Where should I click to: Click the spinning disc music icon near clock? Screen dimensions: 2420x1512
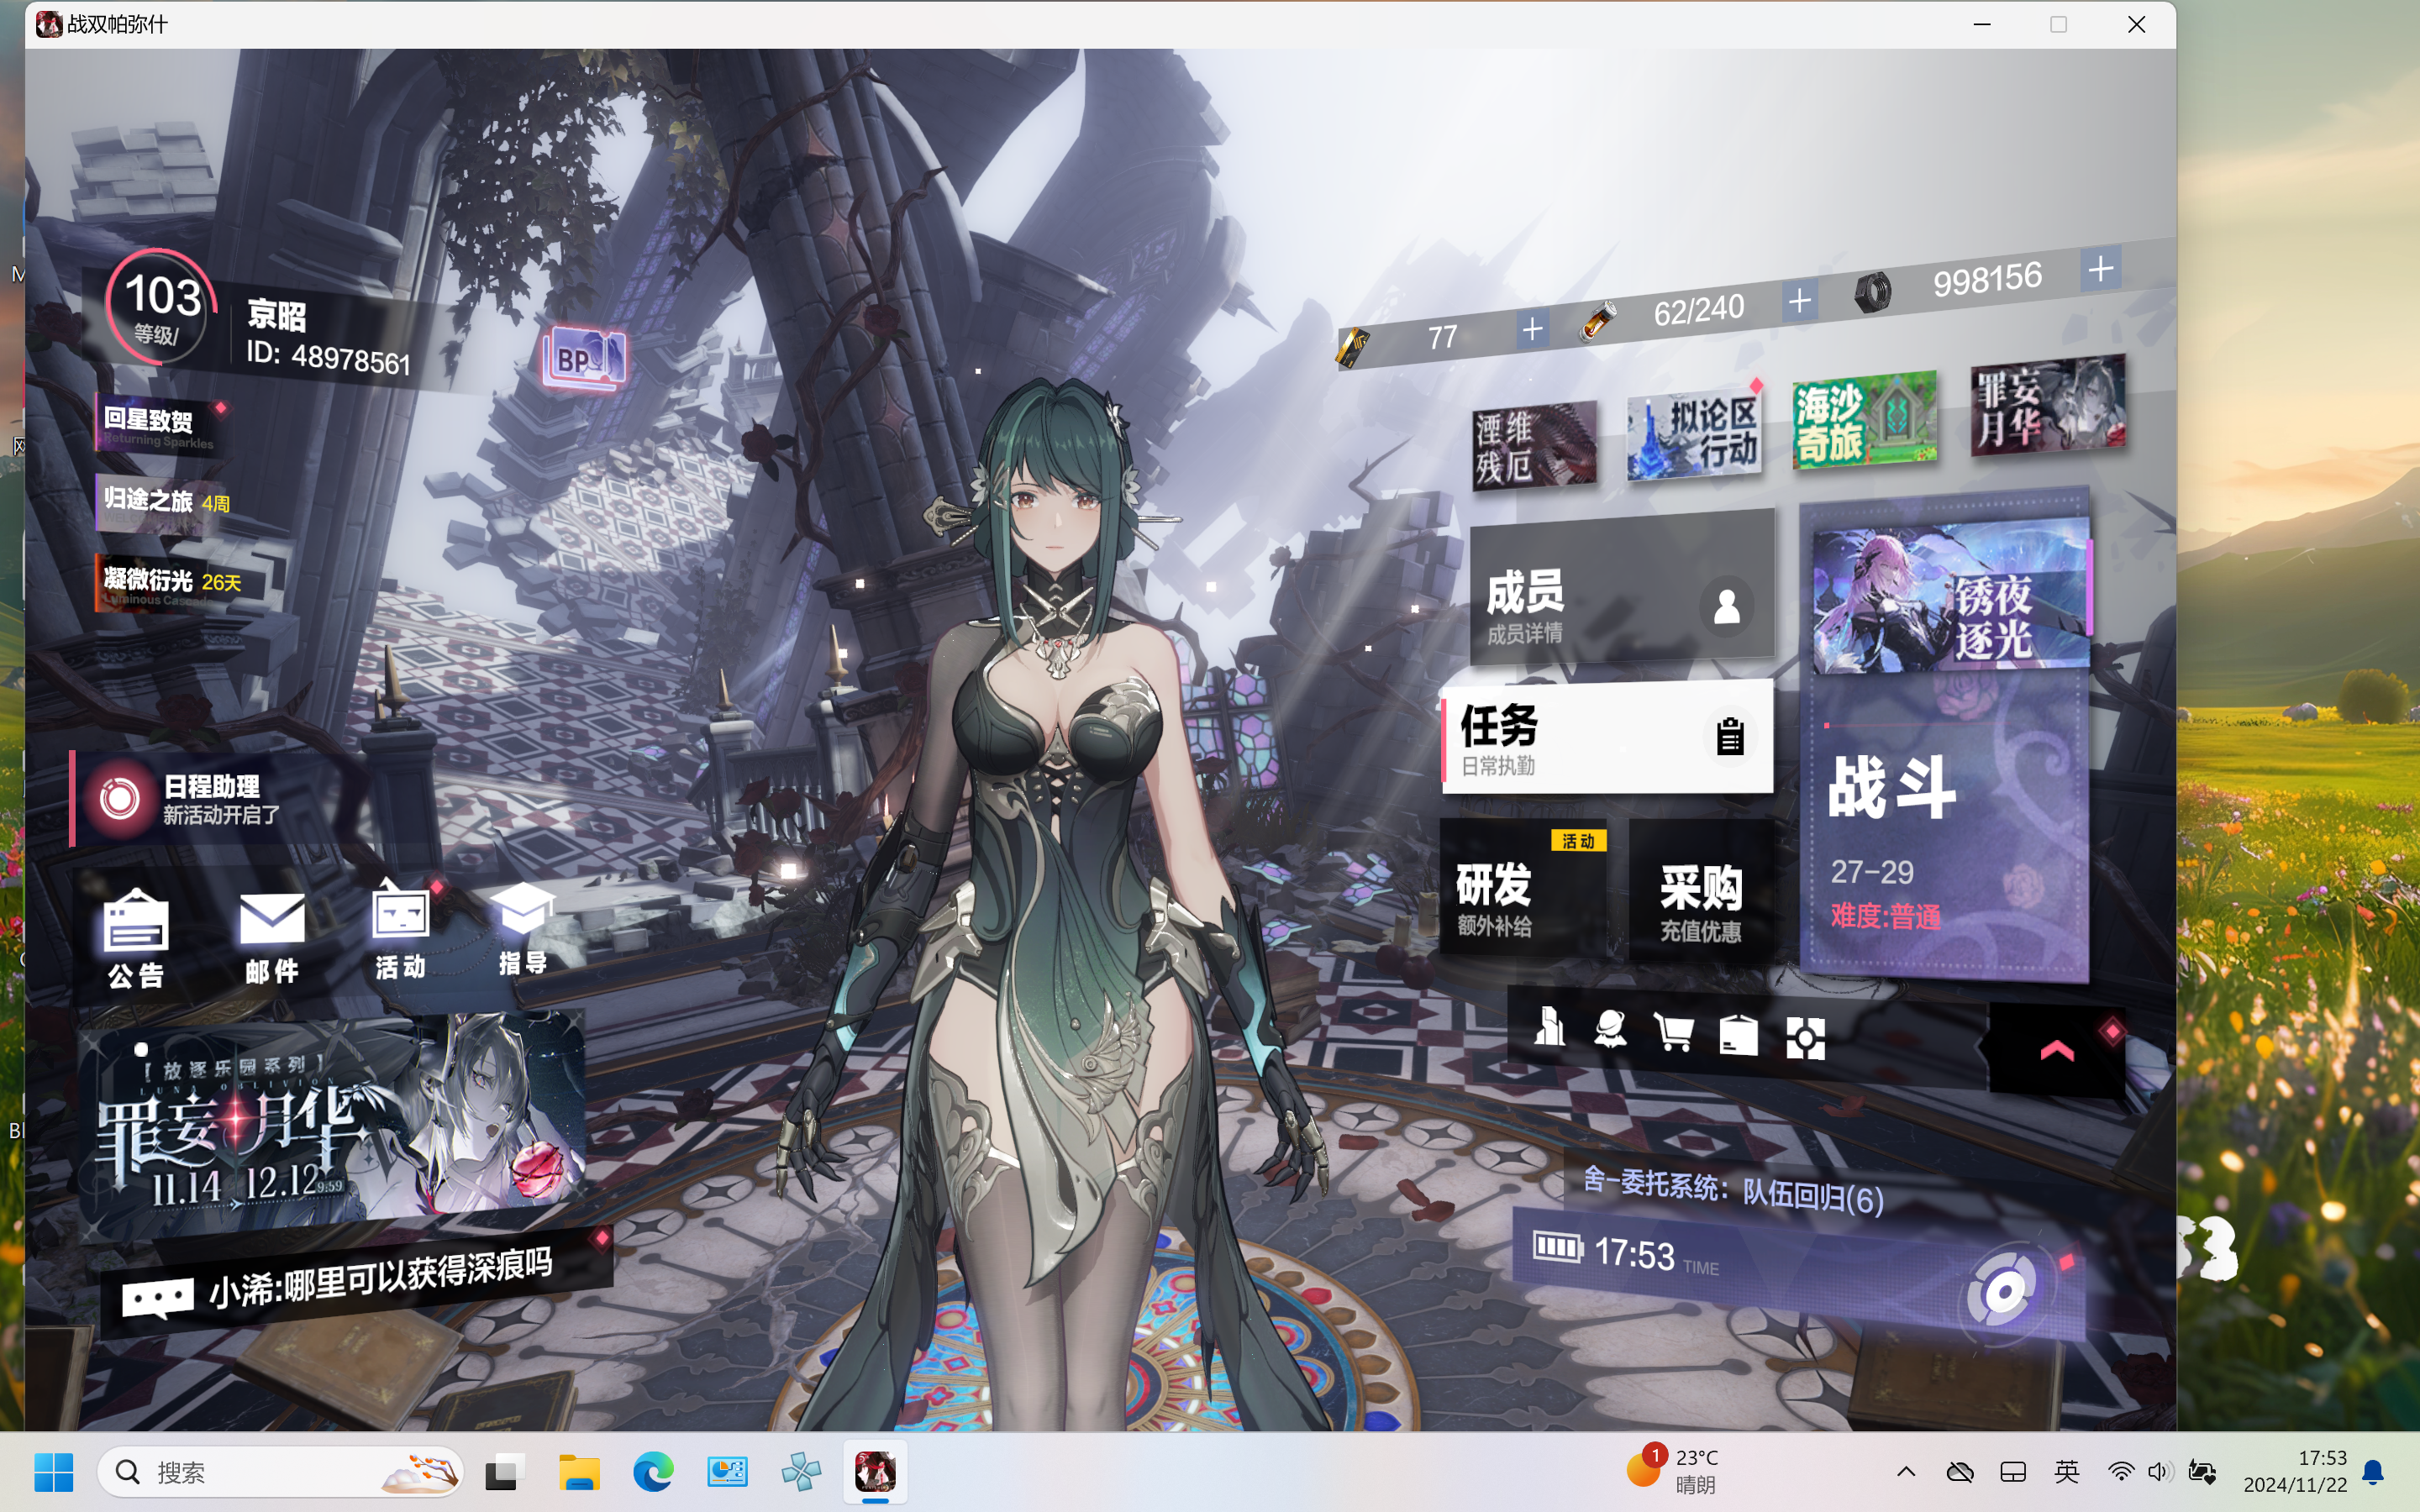[2002, 1291]
